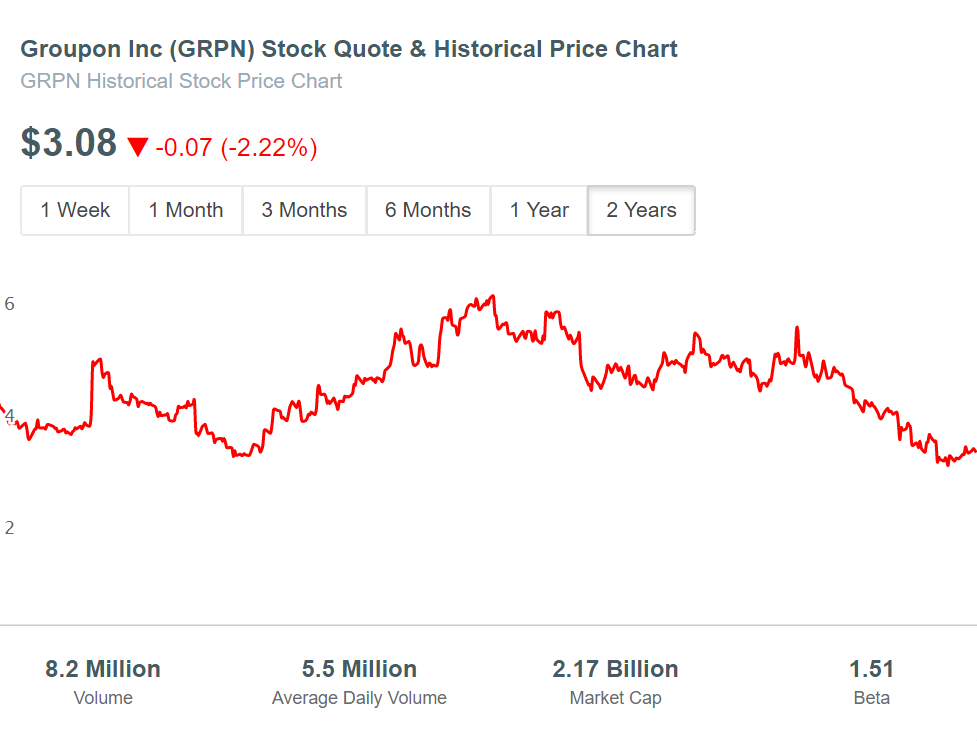Click the red down-arrow price change icon
The height and width of the screenshot is (741, 977).
coord(138,148)
